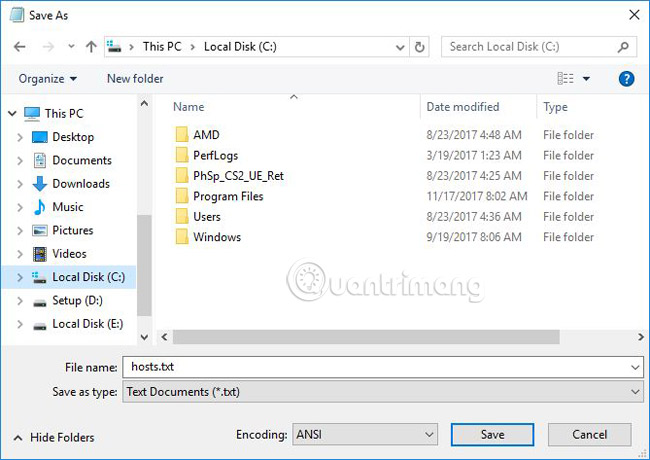
Task: Expand the Pictures tree node
Action: pos(19,230)
